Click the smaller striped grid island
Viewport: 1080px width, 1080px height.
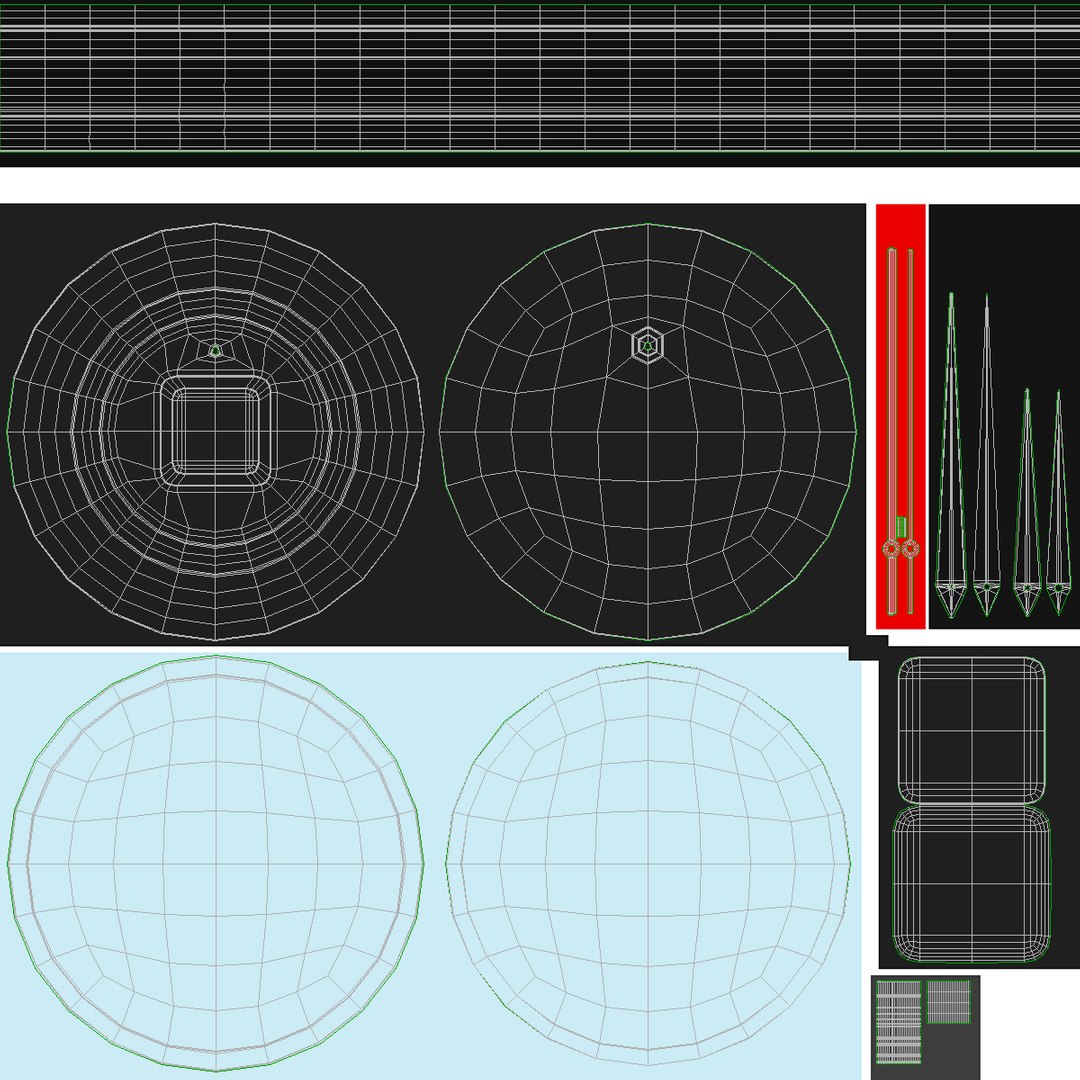[948, 1002]
